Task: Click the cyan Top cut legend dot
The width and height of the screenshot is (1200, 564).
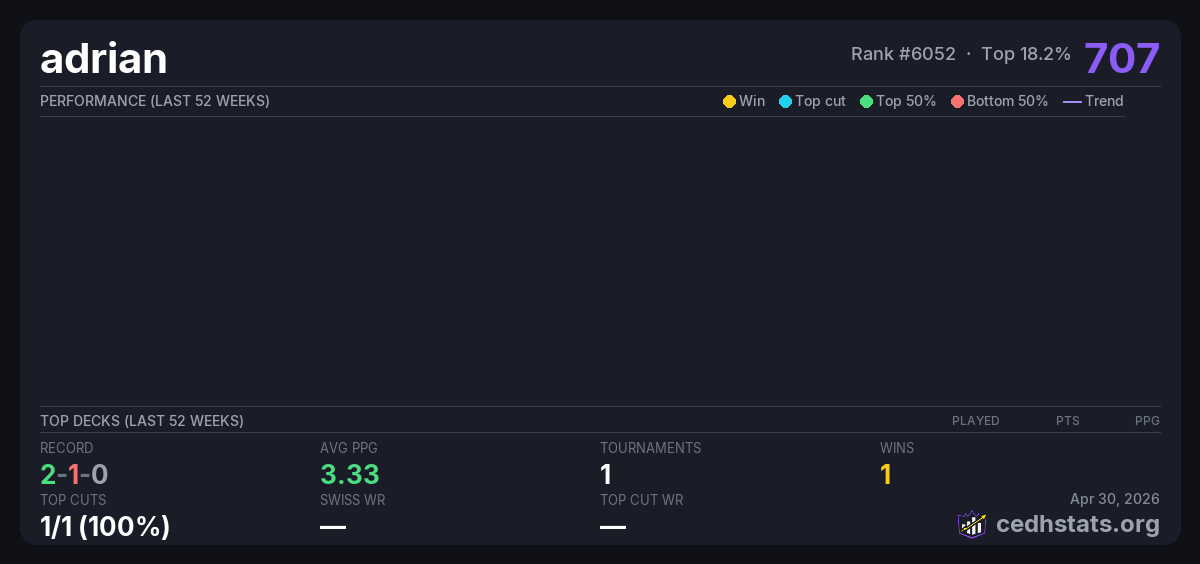Action: [785, 101]
